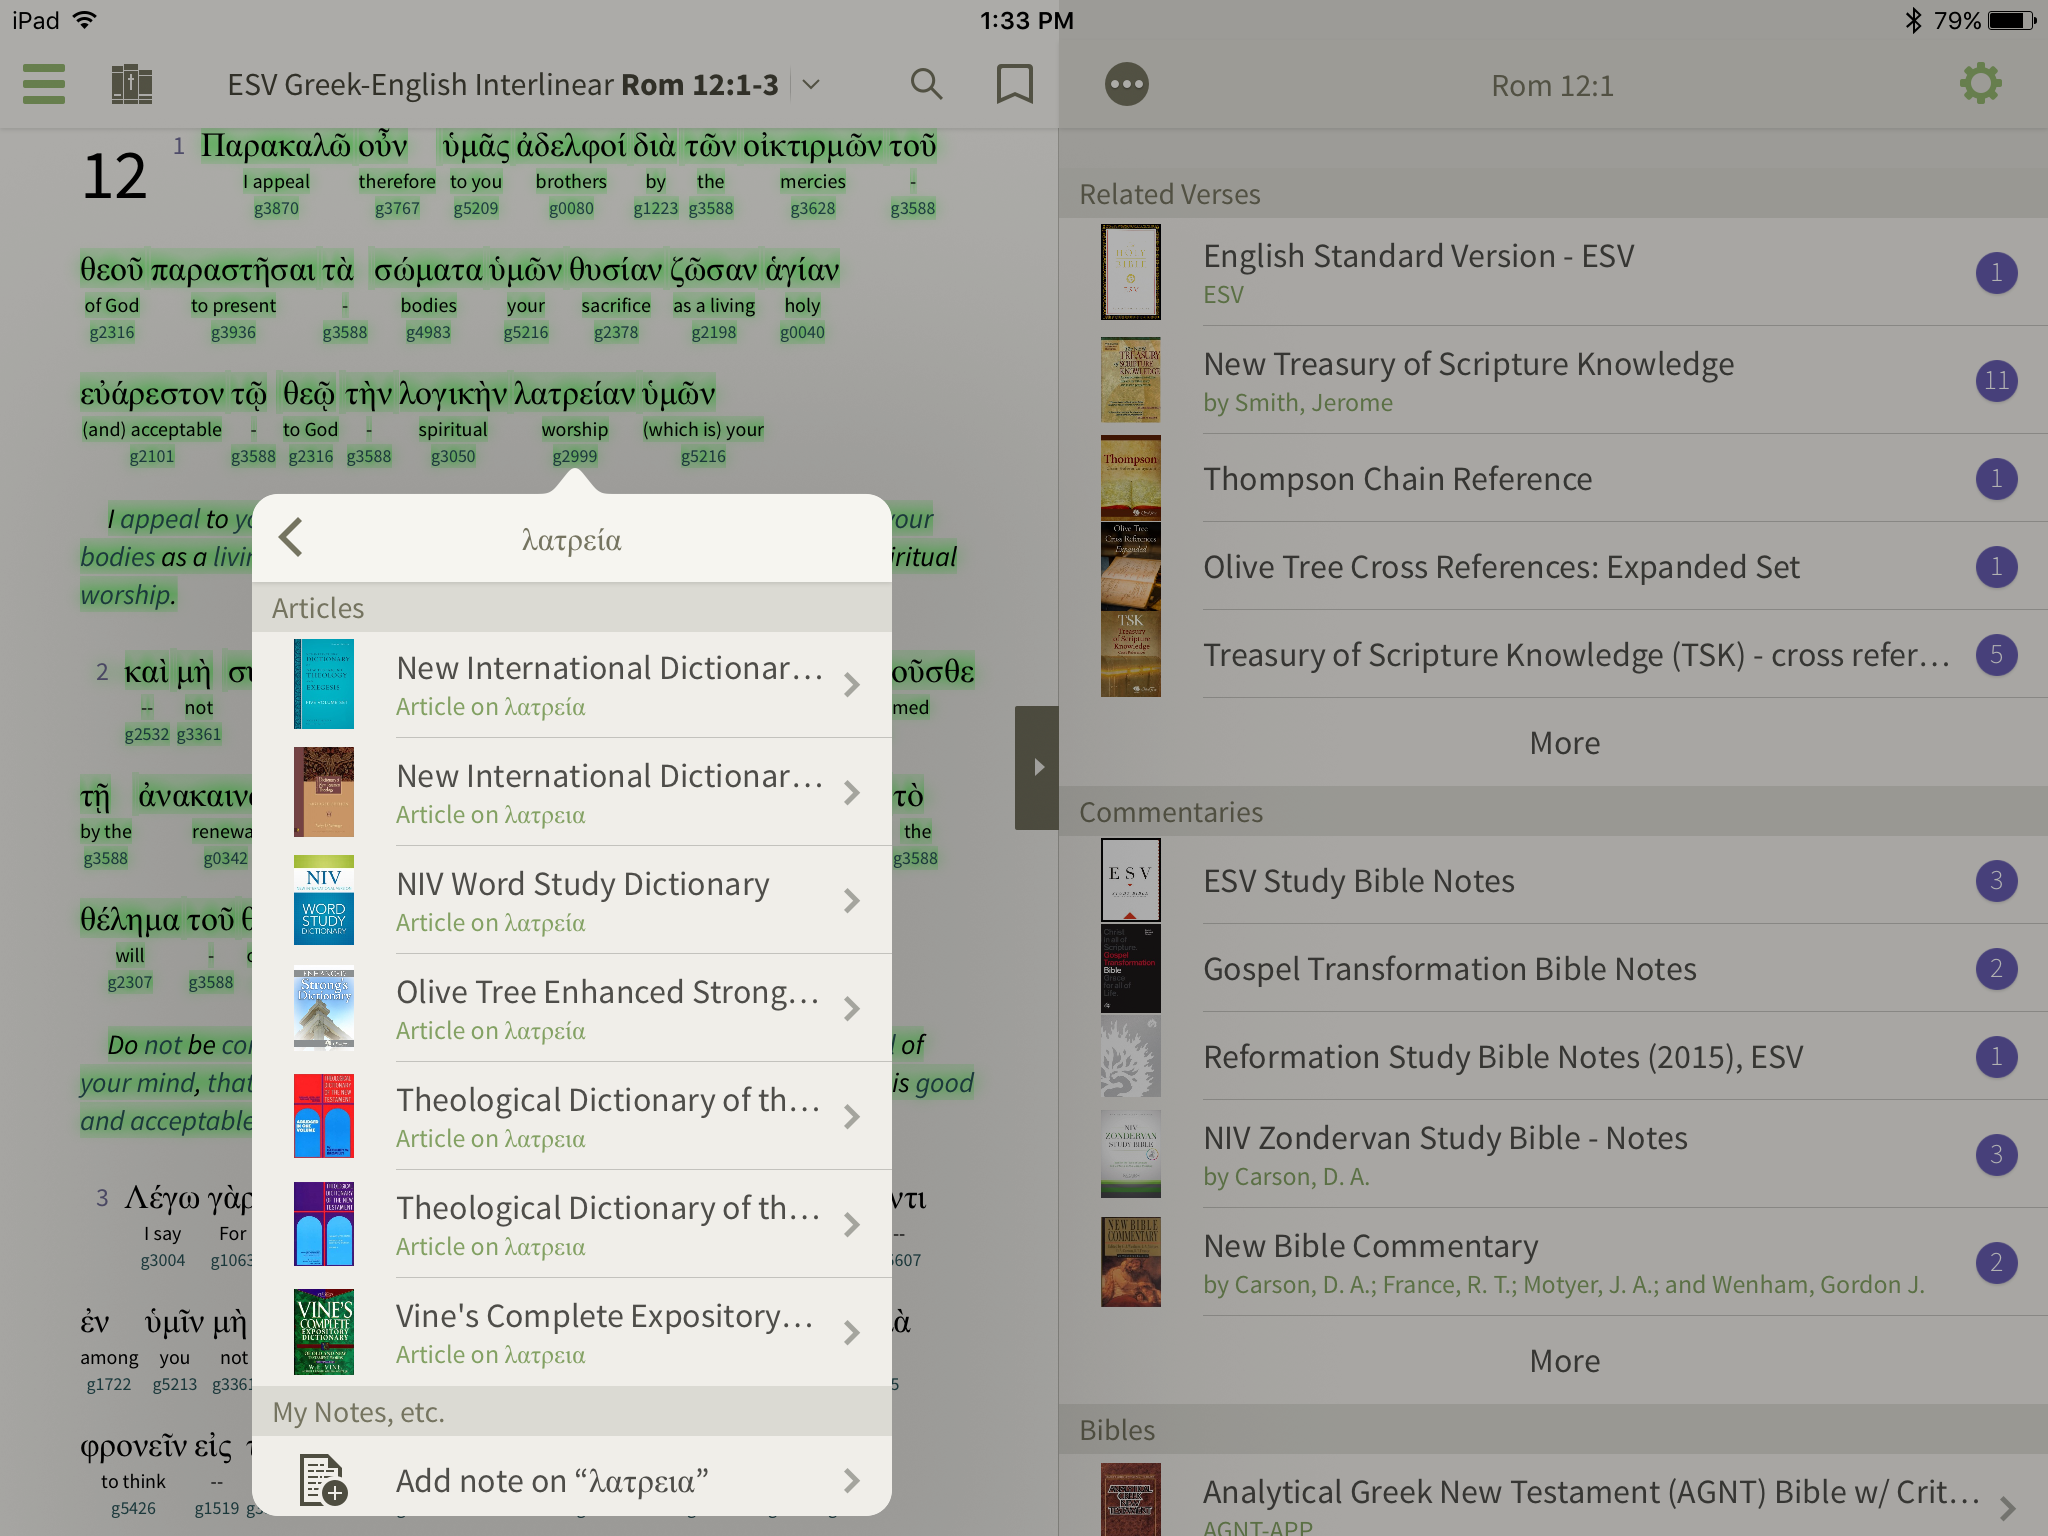Viewport: 2048px width, 1536px height.
Task: Tap the add-note document icon
Action: click(323, 1480)
